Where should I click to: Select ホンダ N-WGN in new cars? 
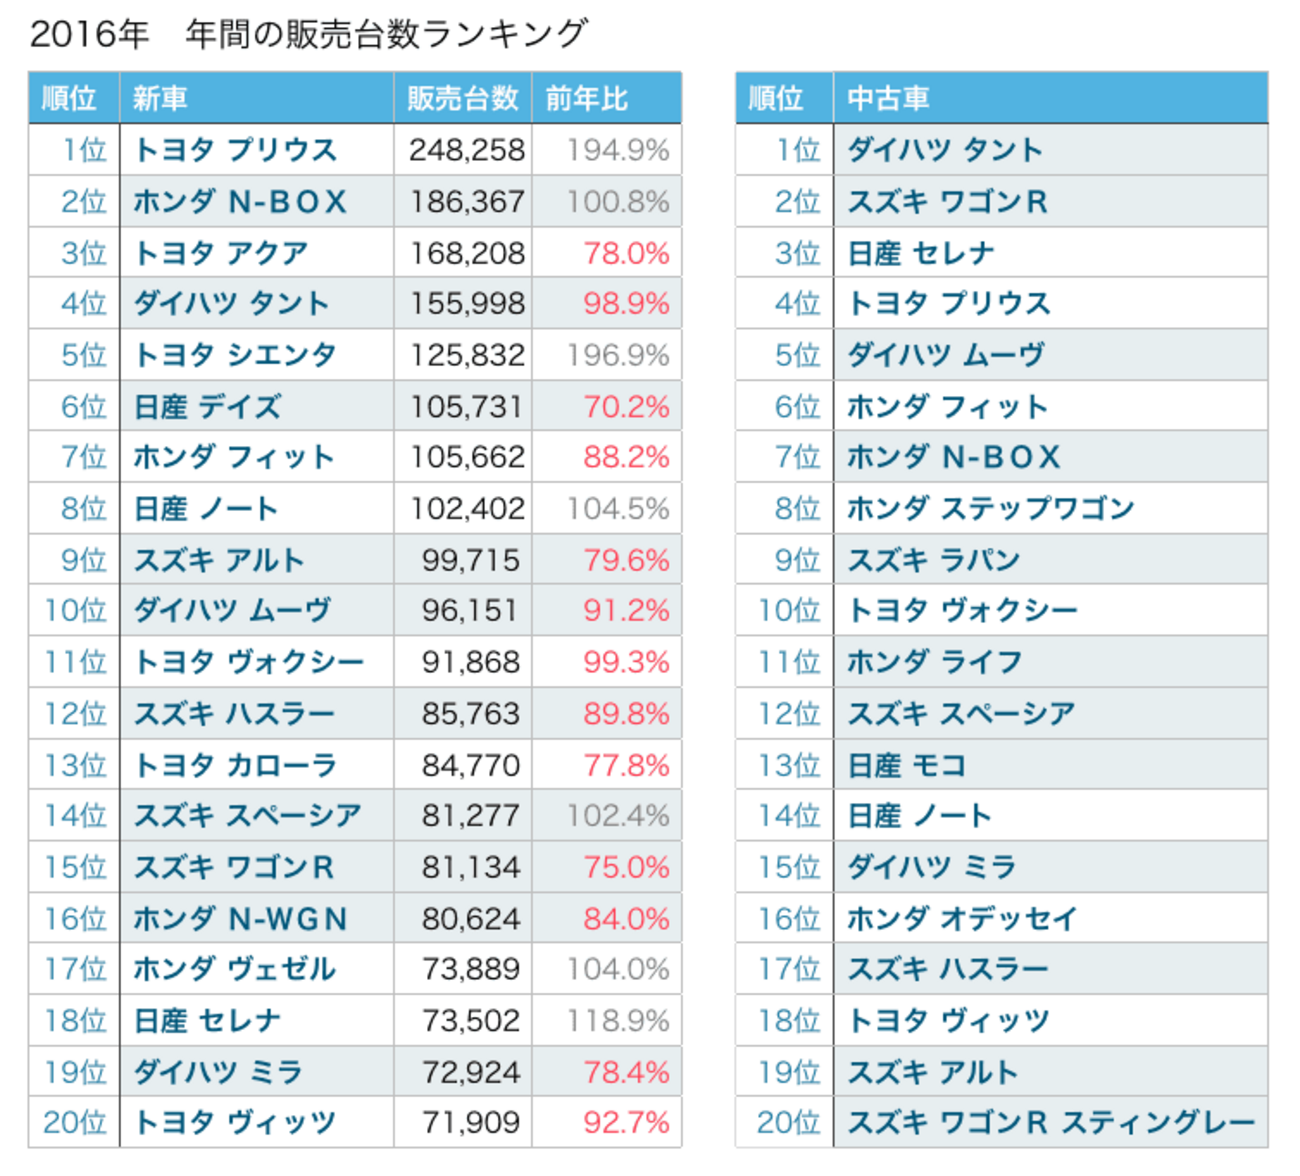(x=240, y=919)
